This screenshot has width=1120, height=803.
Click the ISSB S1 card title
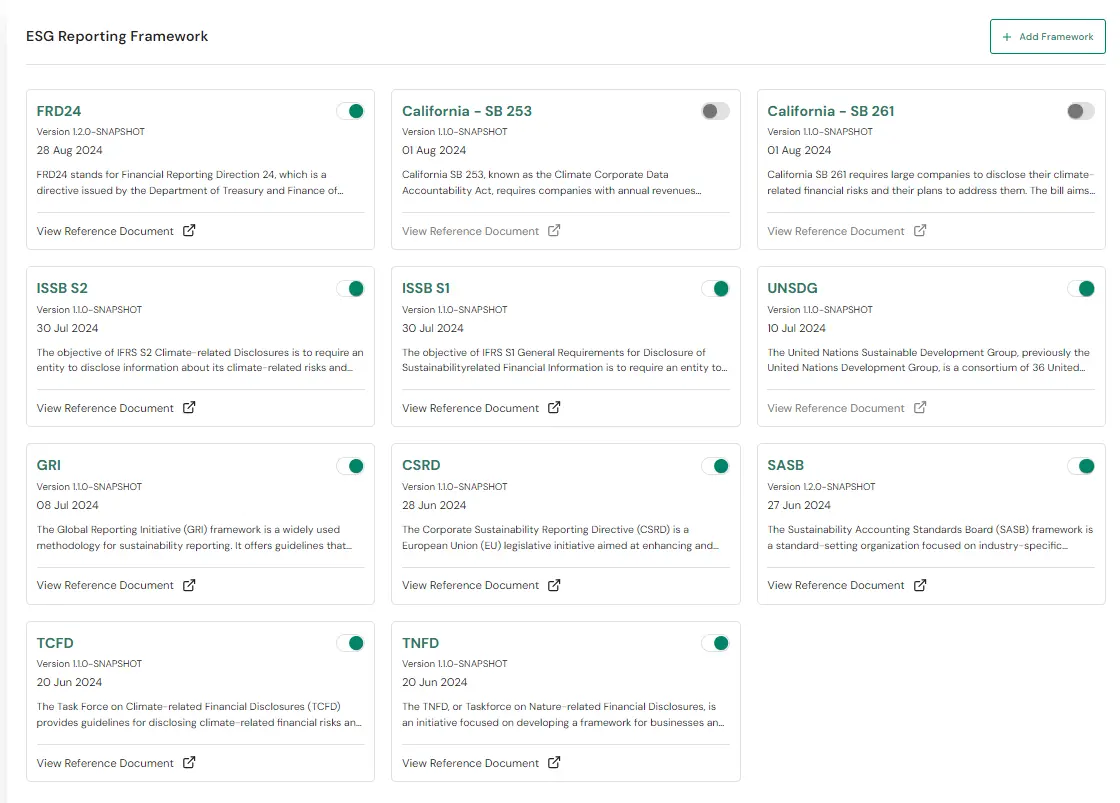point(426,288)
